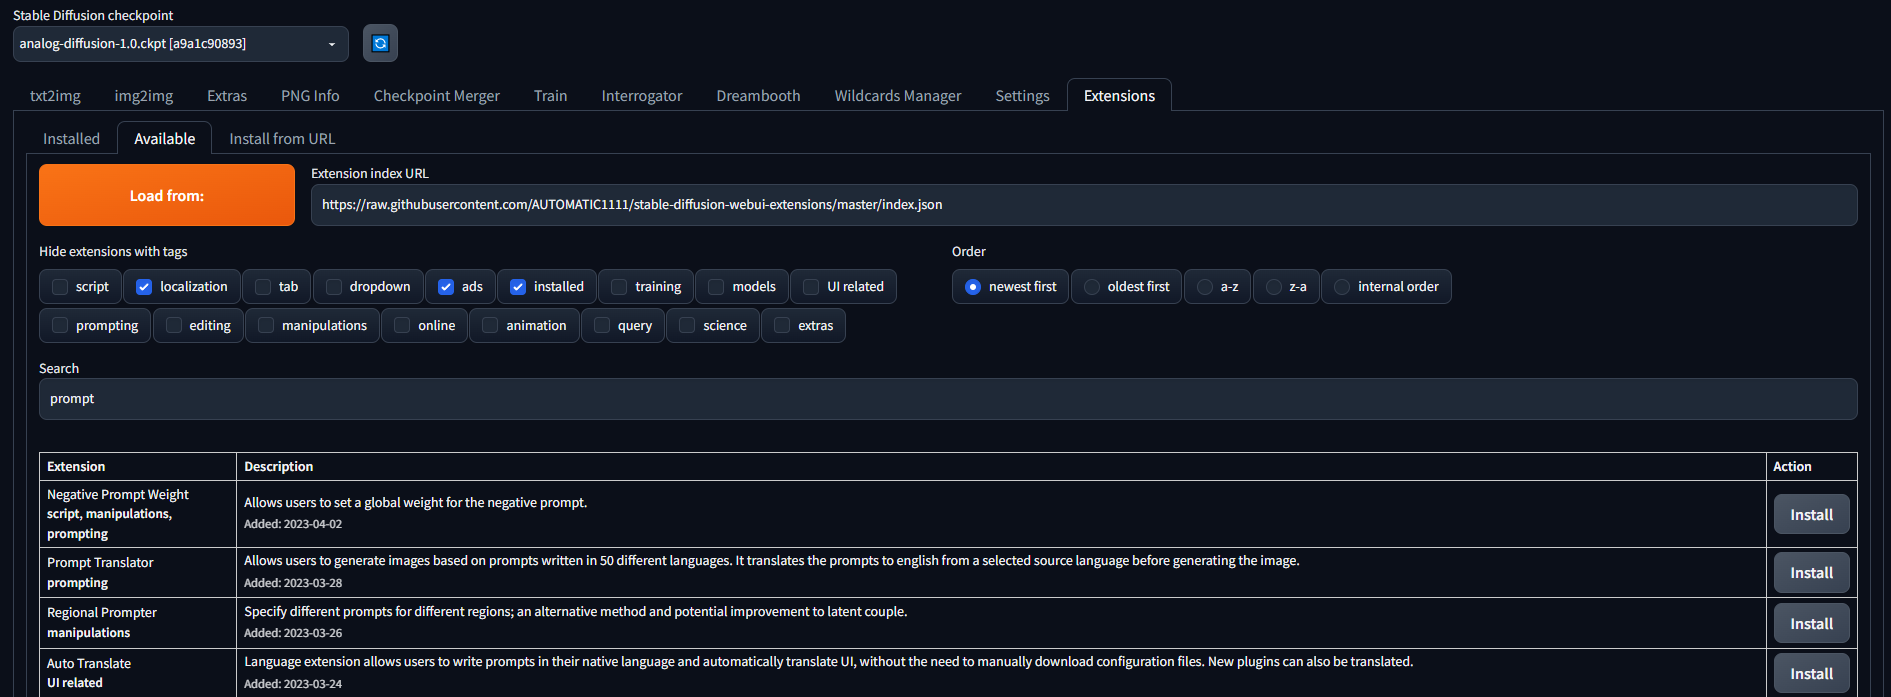Select newest first ordering

(1011, 287)
